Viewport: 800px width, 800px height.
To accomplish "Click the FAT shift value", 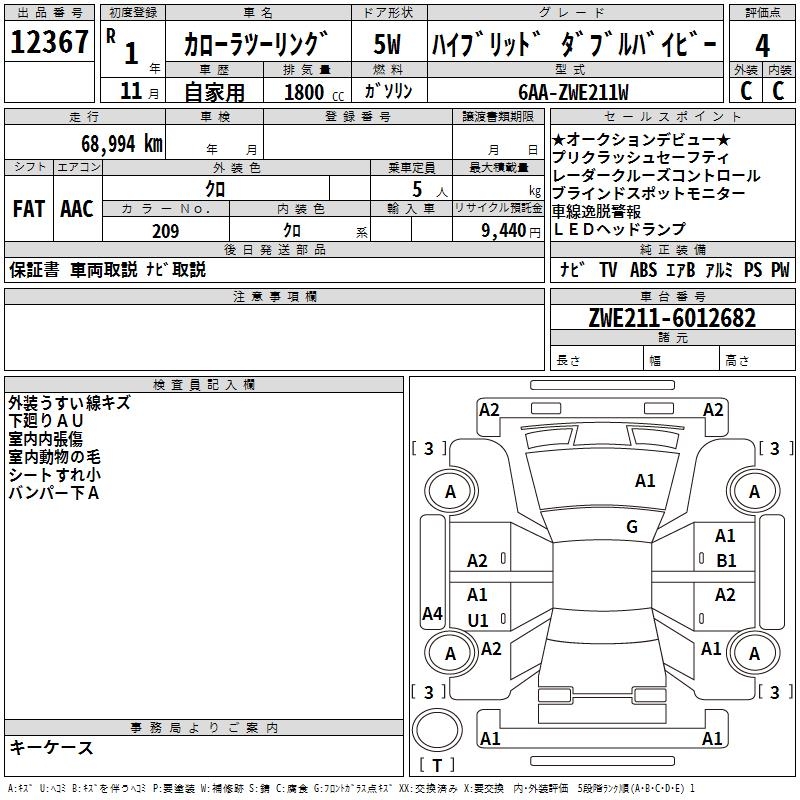I will [x=29, y=209].
